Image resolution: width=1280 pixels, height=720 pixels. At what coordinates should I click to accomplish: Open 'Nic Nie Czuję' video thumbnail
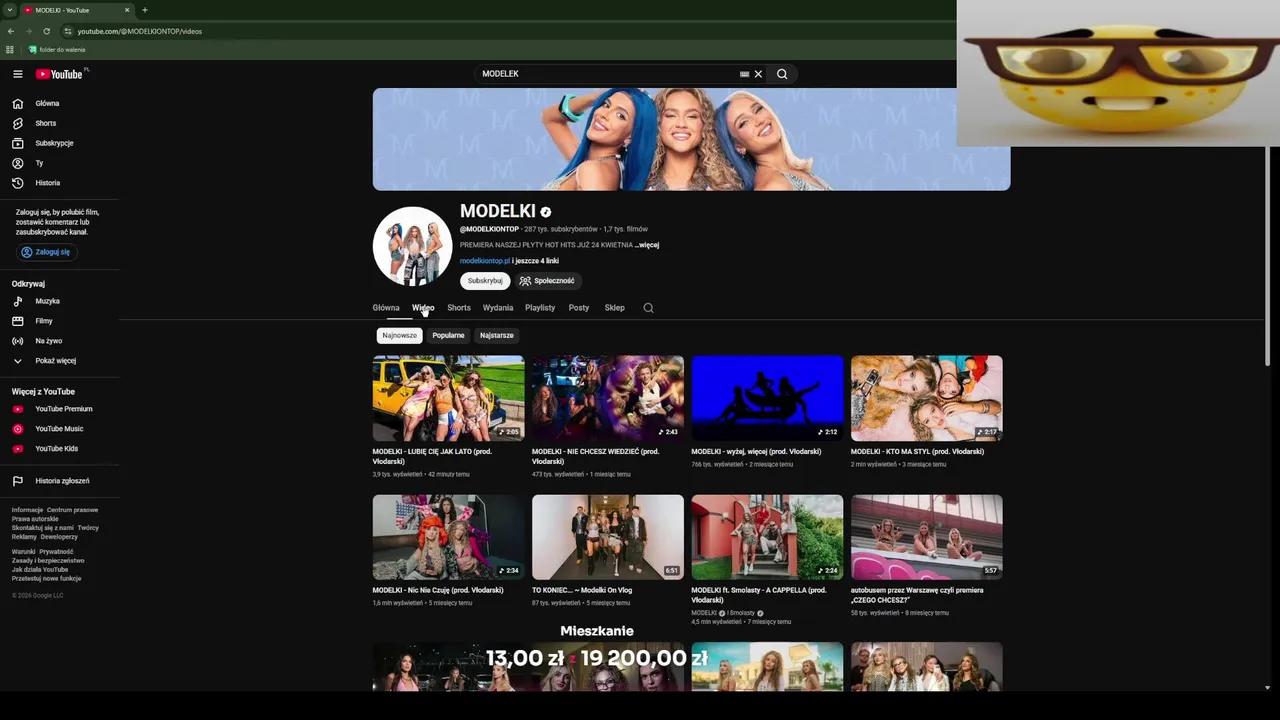click(x=448, y=537)
